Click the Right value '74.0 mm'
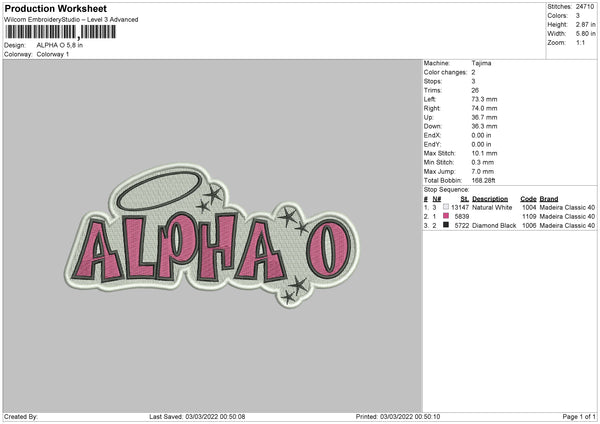Image resolution: width=600 pixels, height=424 pixels. point(484,108)
